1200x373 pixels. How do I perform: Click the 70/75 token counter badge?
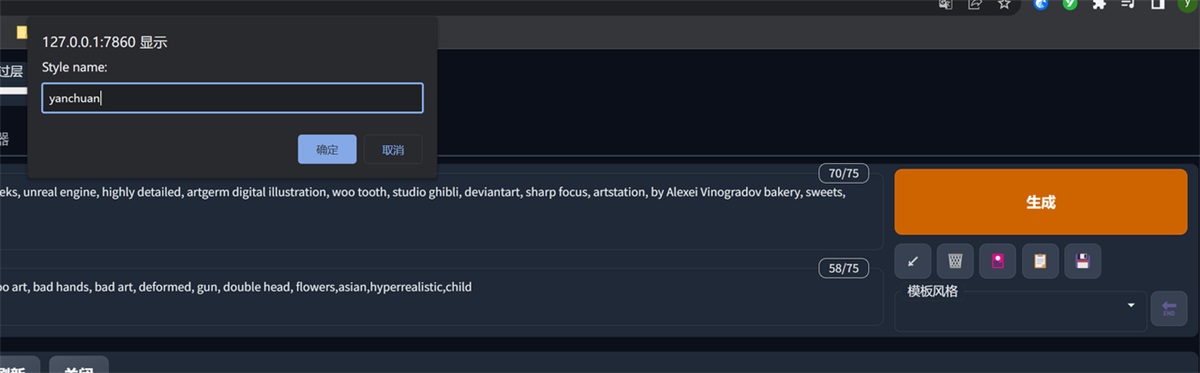tap(843, 174)
